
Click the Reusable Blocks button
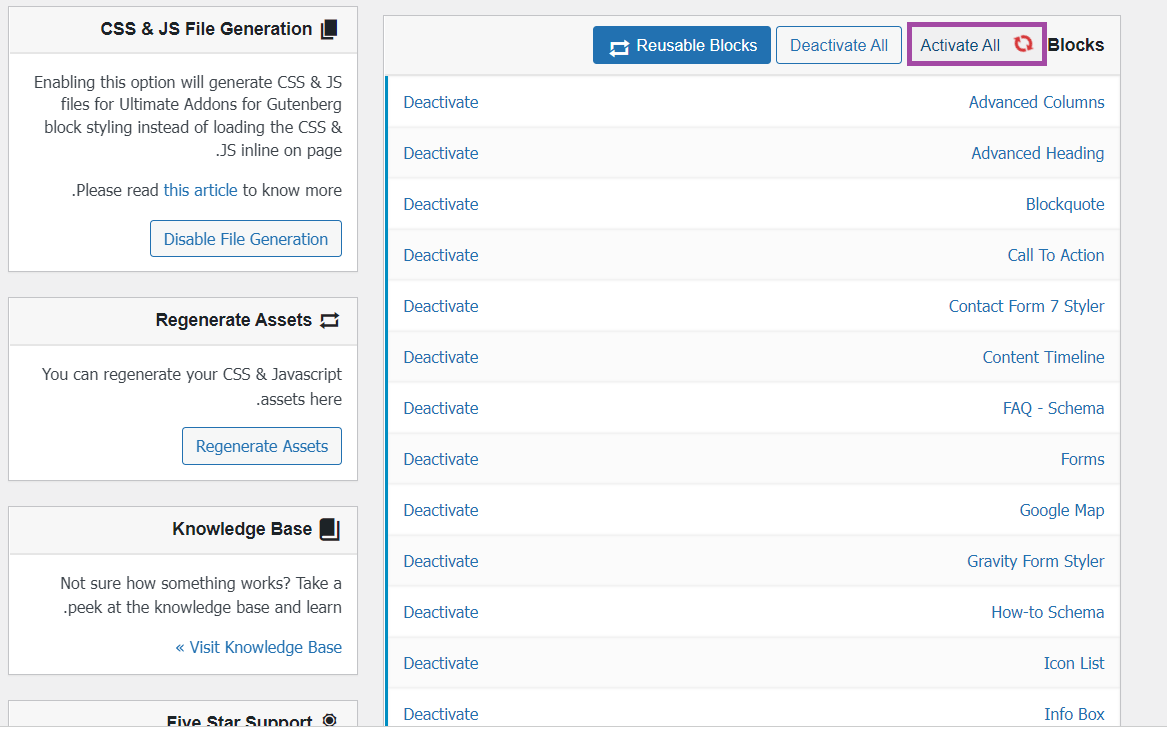[681, 45]
